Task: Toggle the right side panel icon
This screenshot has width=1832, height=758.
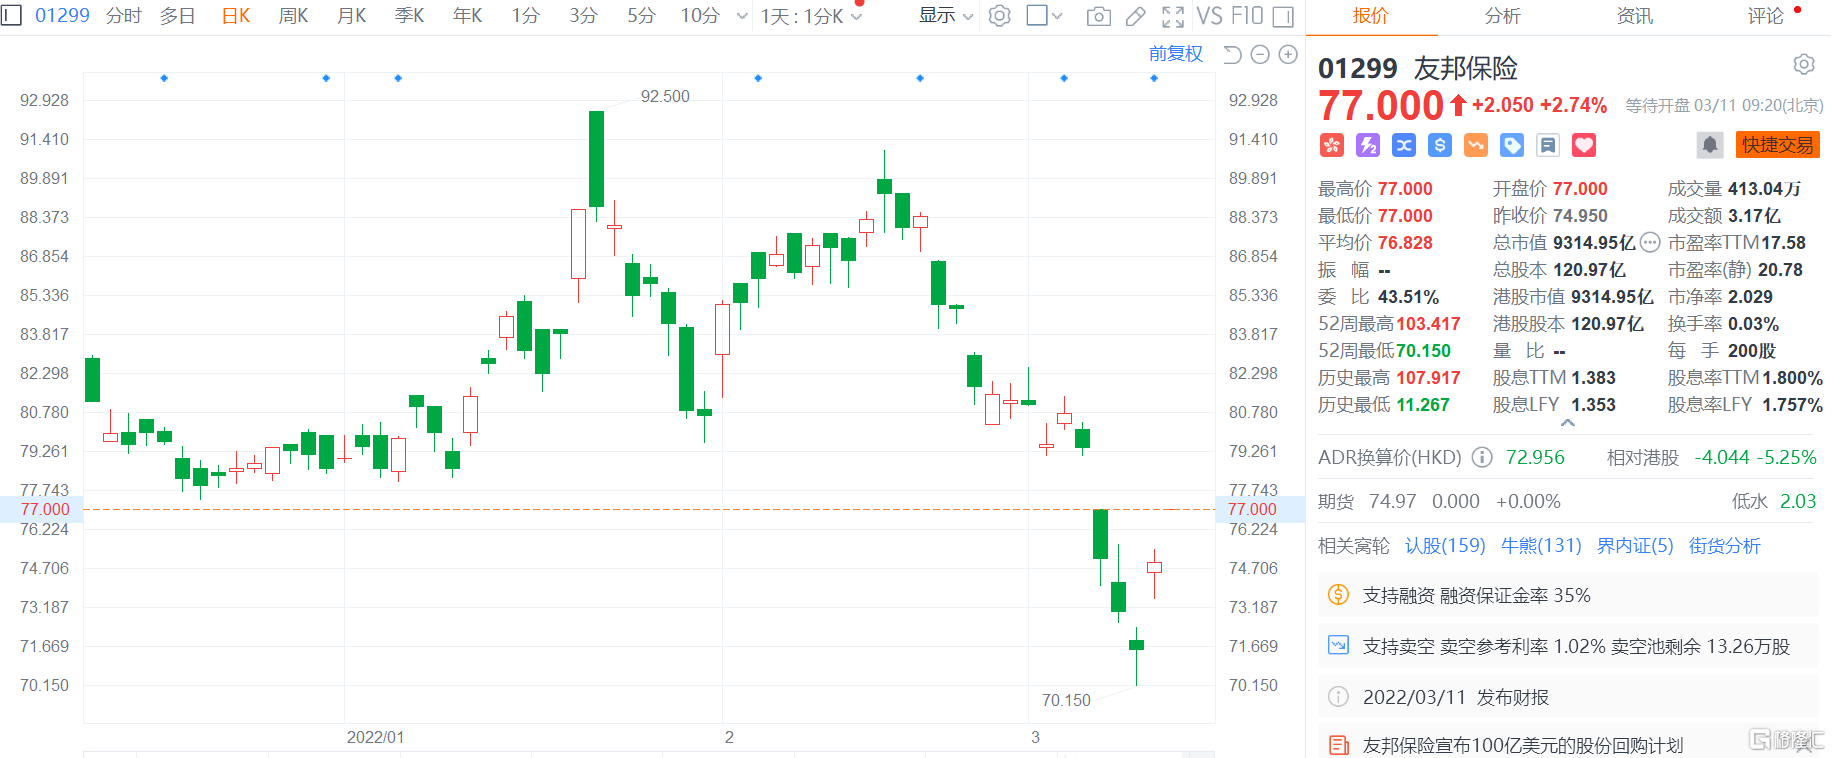Action: pyautogui.click(x=1283, y=16)
